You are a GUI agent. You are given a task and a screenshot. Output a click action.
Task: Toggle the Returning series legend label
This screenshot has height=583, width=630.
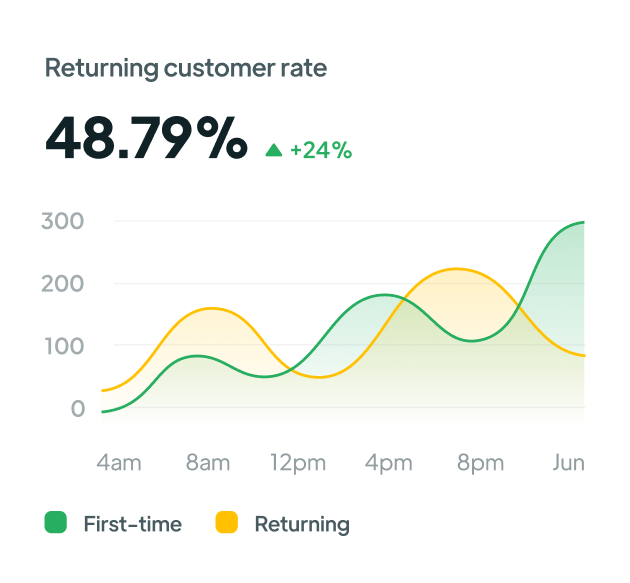302,523
